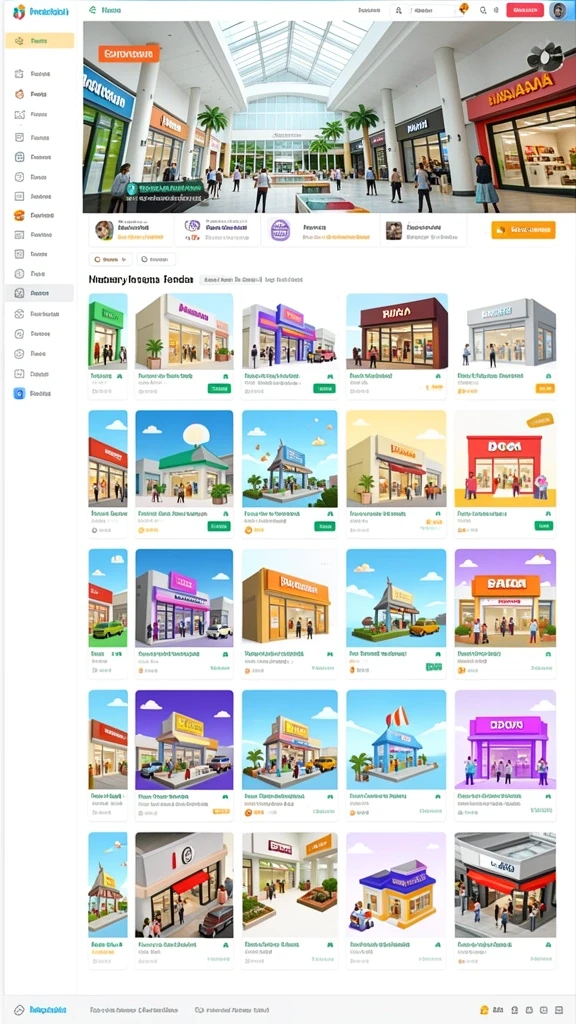Click the blue square icon at sidebar bottom
This screenshot has width=576, height=1024.
coord(19,394)
